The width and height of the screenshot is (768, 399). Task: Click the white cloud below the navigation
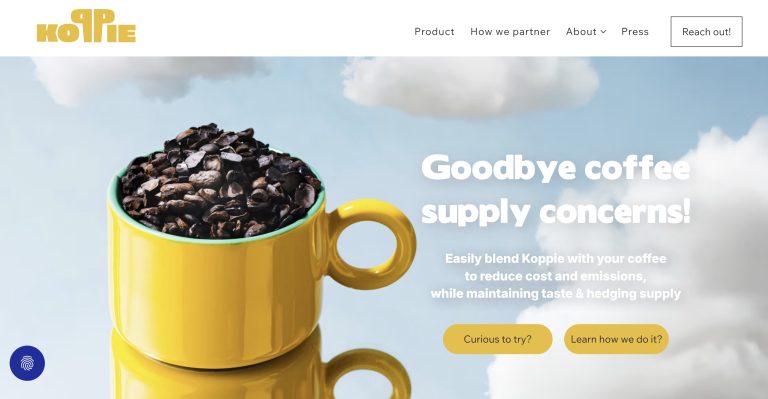(x=470, y=86)
